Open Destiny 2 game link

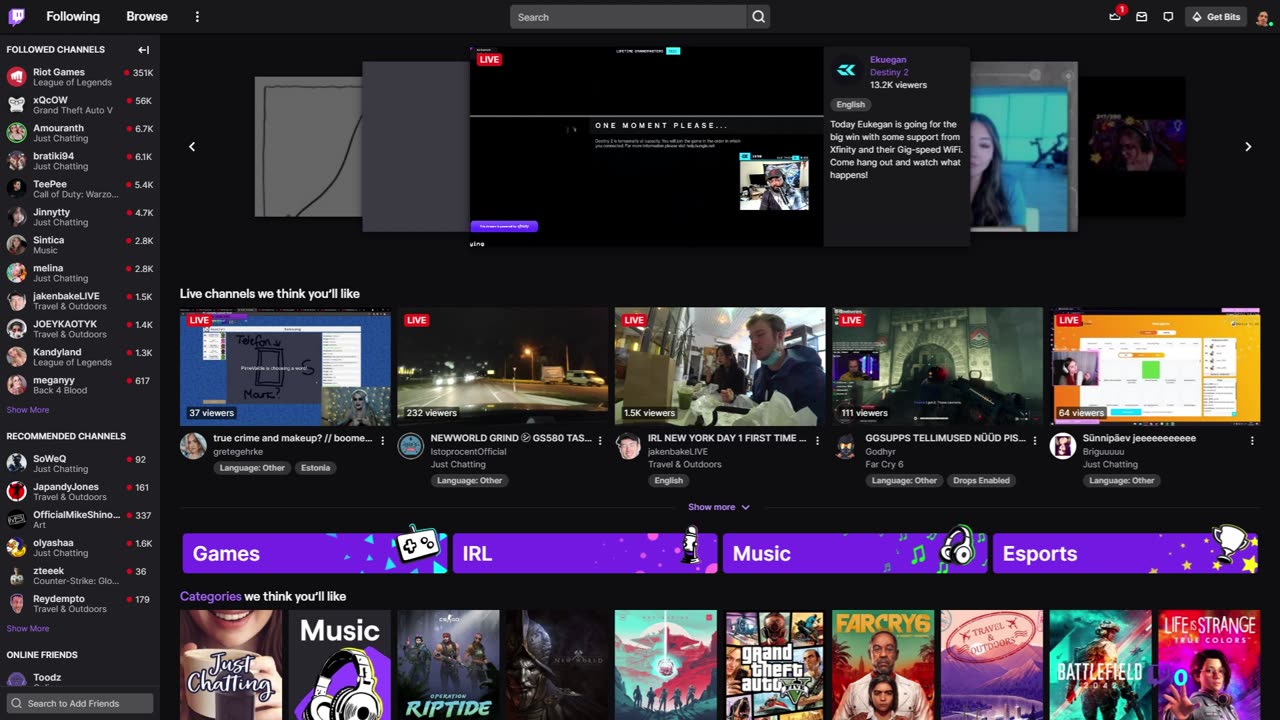tap(889, 73)
